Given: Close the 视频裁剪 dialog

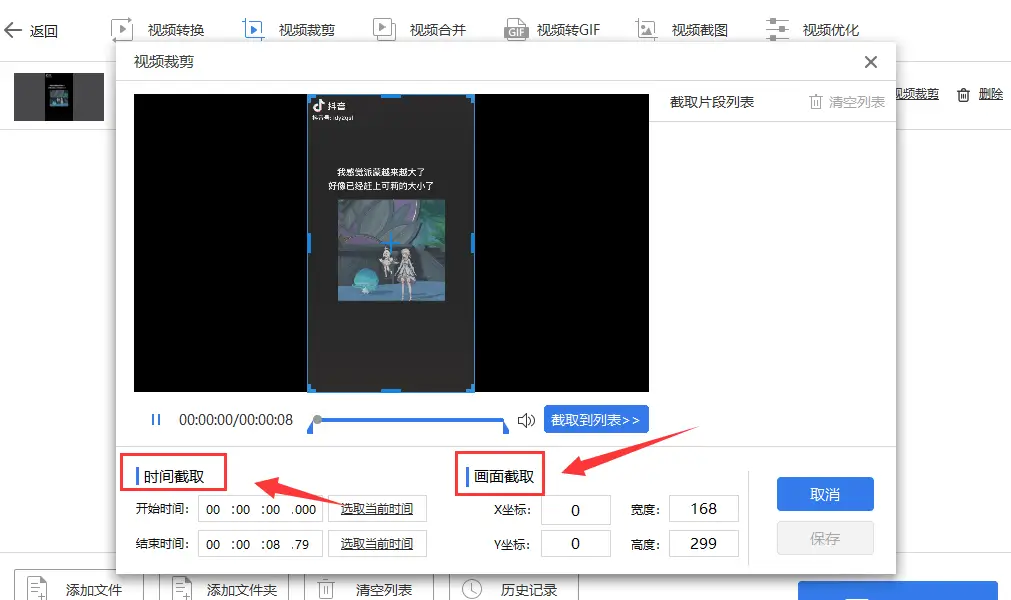Looking at the screenshot, I should coord(870,62).
